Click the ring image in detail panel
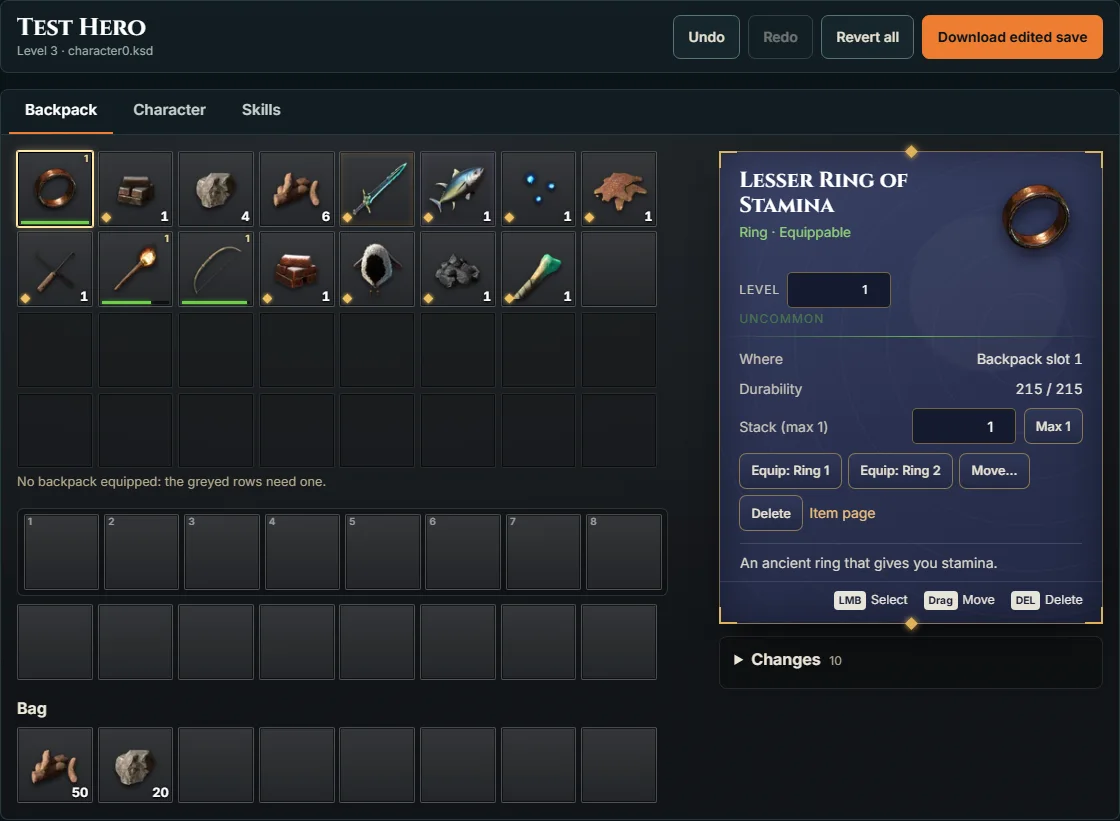This screenshot has width=1120, height=821. [x=1036, y=217]
